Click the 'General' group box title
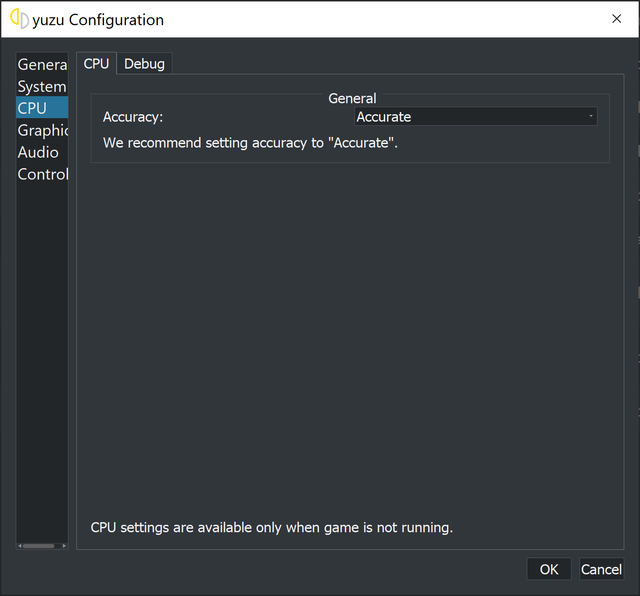 point(352,98)
